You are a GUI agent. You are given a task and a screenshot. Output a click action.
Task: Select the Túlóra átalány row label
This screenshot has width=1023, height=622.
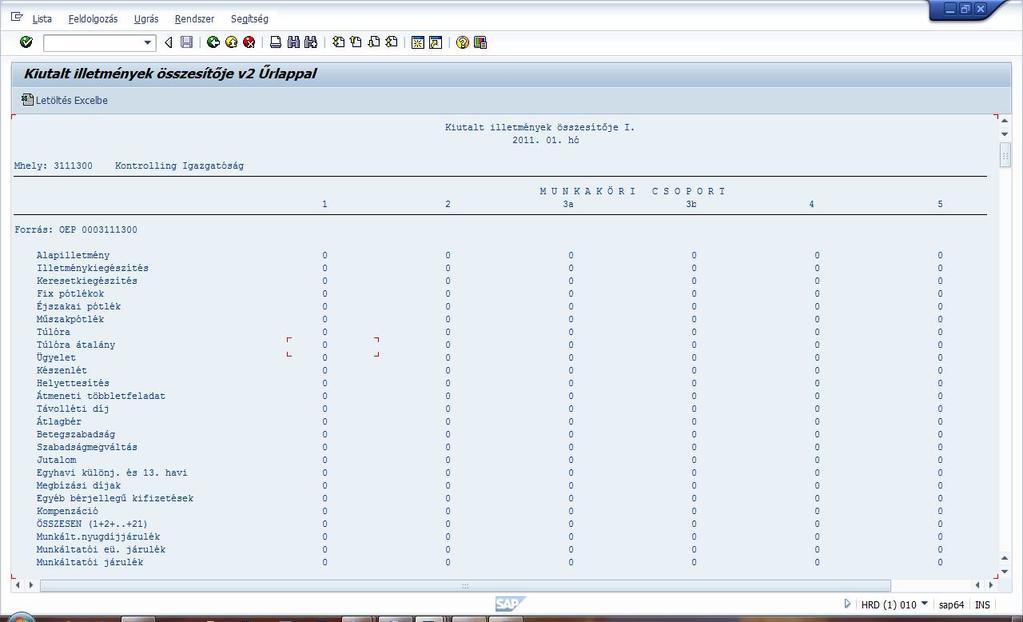coord(76,345)
